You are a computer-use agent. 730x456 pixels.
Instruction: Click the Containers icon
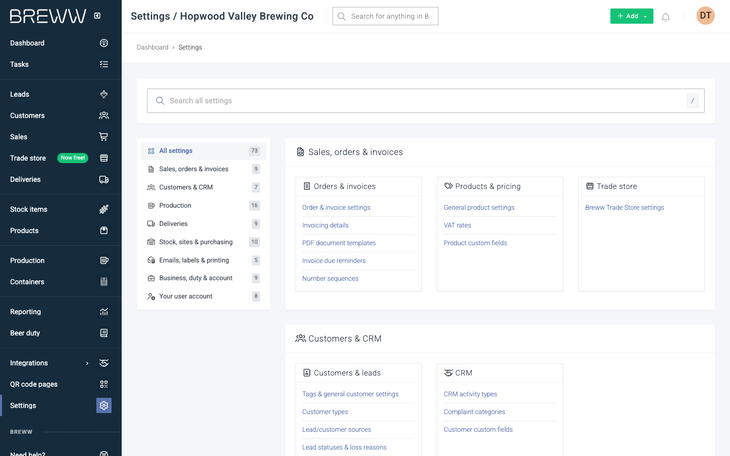click(x=104, y=282)
